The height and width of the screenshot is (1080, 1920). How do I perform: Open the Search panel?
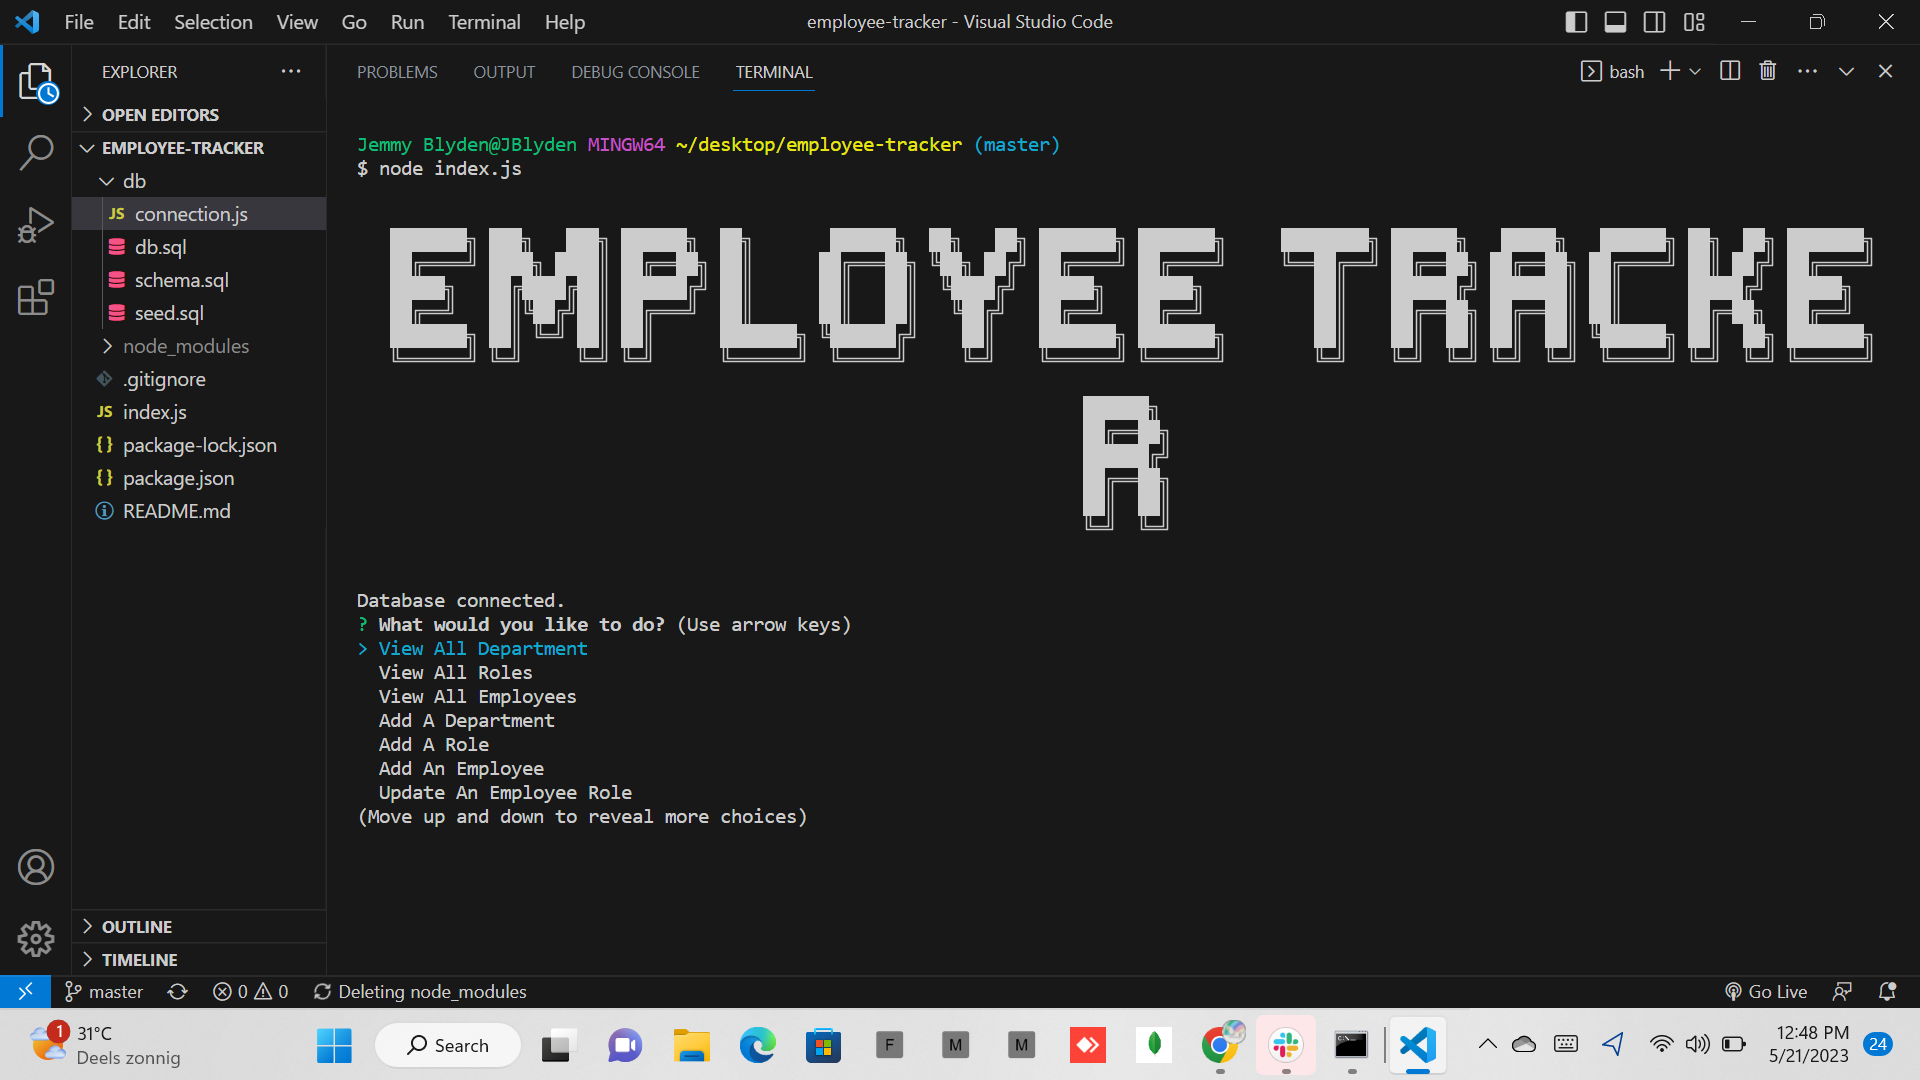36,152
